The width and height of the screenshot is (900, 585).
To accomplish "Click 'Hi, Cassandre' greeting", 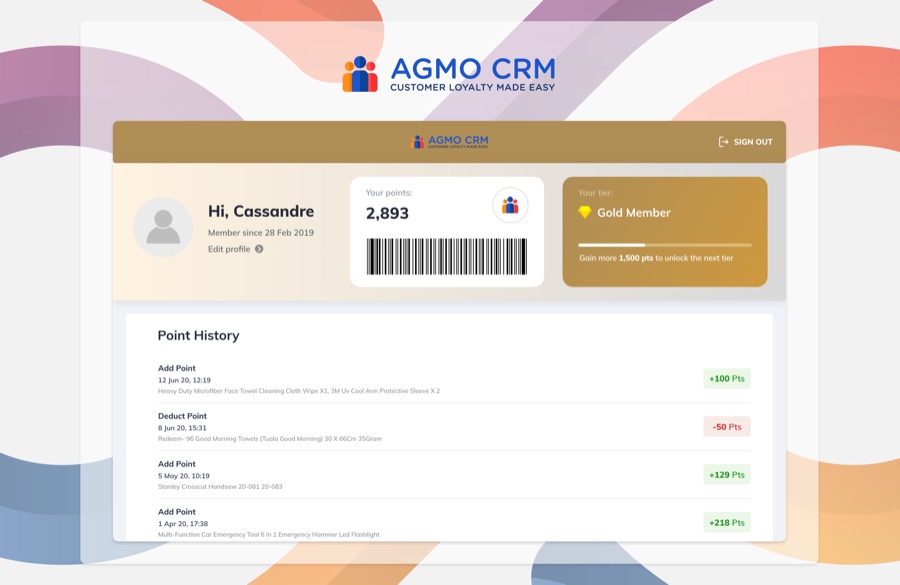I will click(x=261, y=211).
